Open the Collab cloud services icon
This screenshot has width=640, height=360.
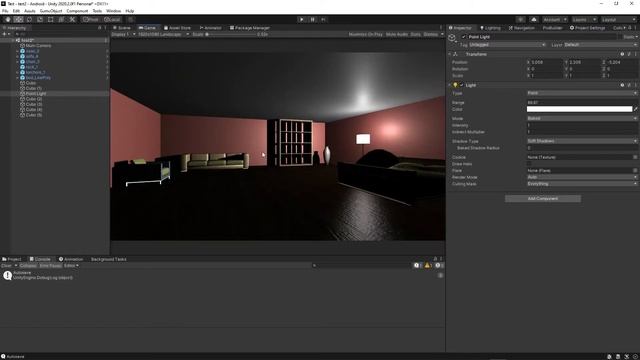click(x=534, y=20)
